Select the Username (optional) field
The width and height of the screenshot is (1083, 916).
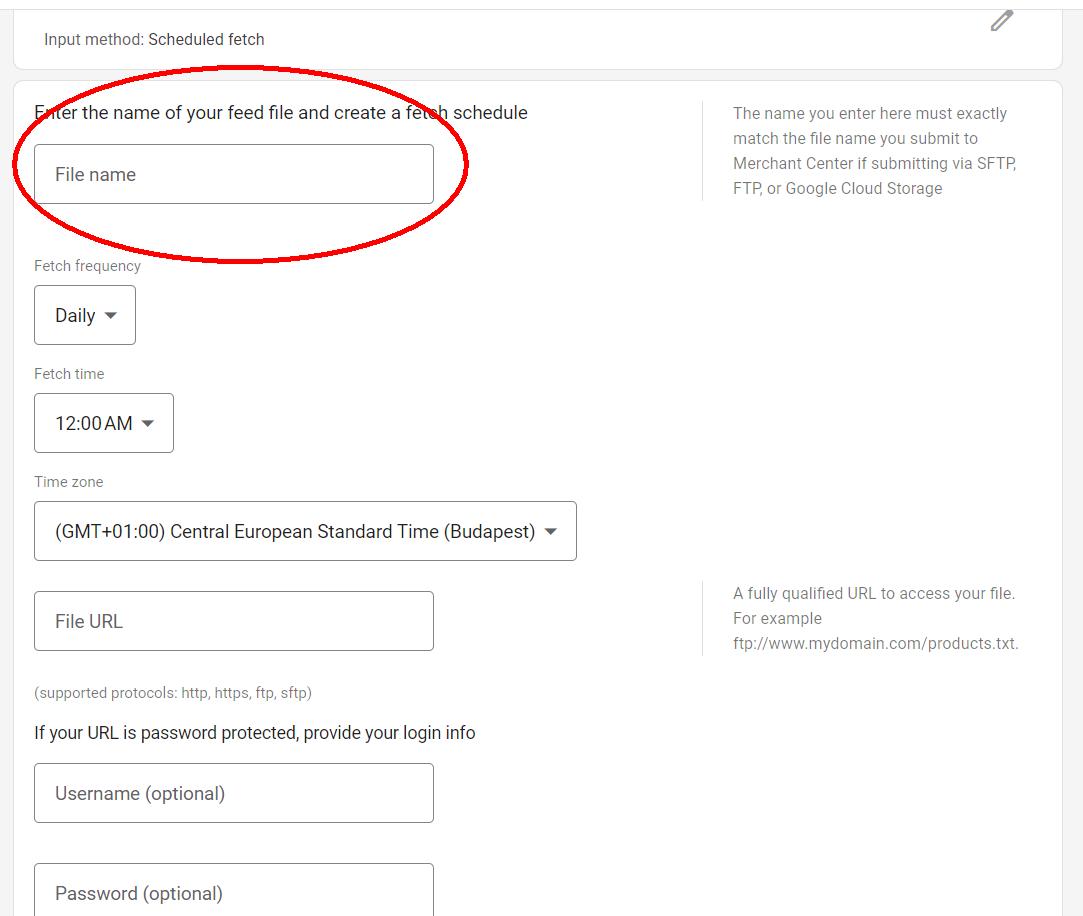coord(233,793)
